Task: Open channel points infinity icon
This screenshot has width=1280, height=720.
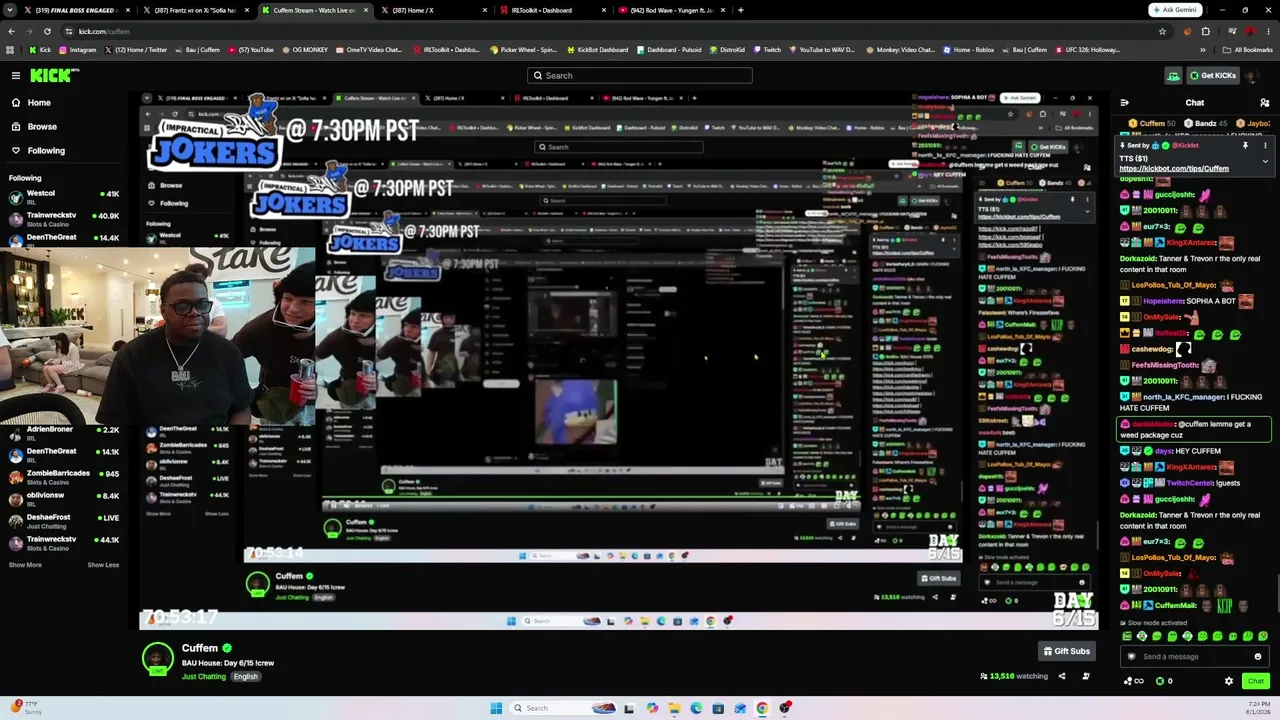Action: [1133, 681]
